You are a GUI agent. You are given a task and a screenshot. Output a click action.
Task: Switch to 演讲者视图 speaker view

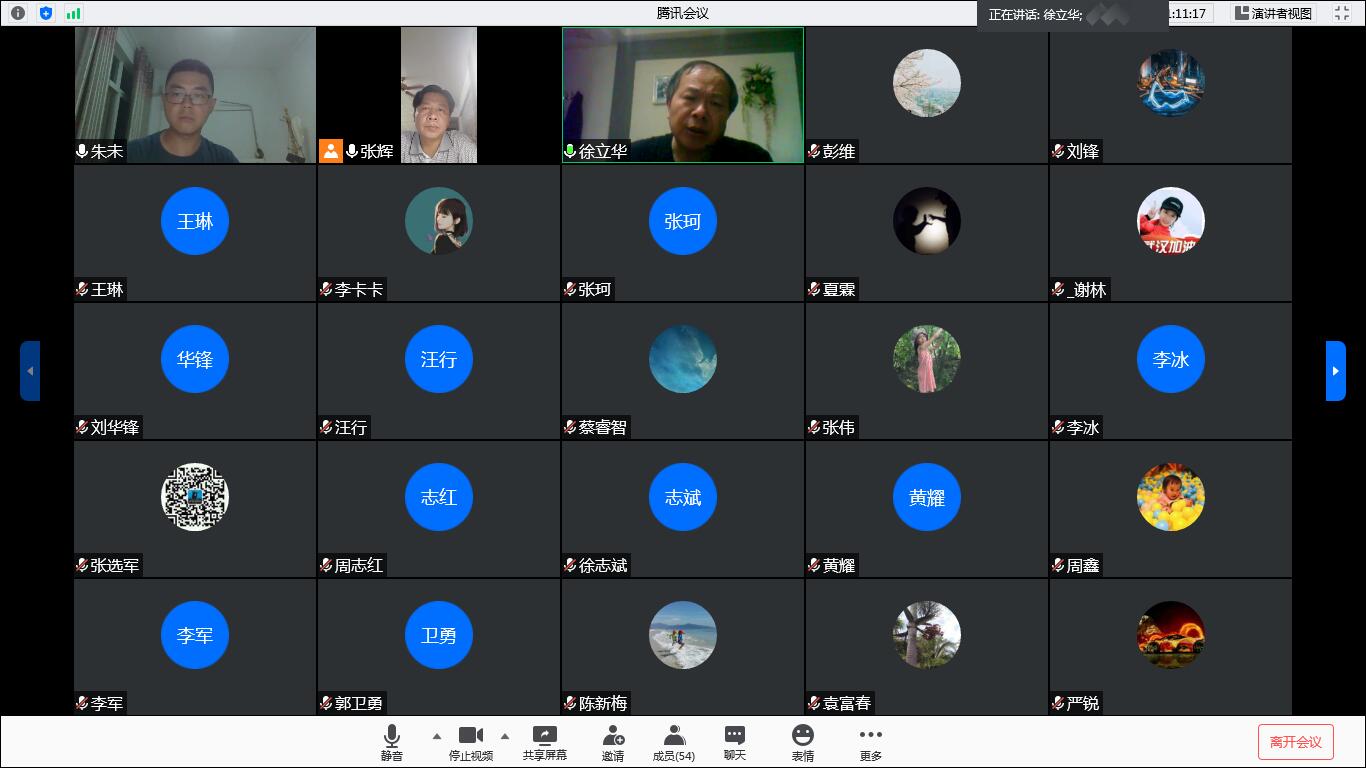1274,14
